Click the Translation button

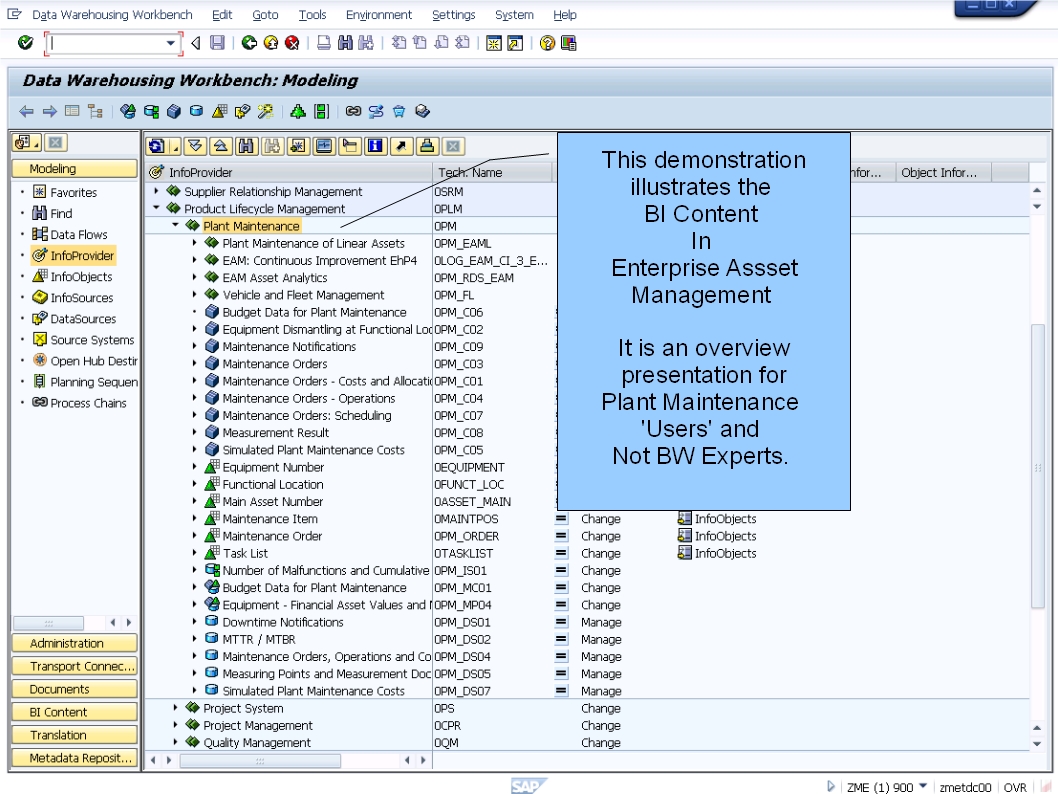click(74, 735)
